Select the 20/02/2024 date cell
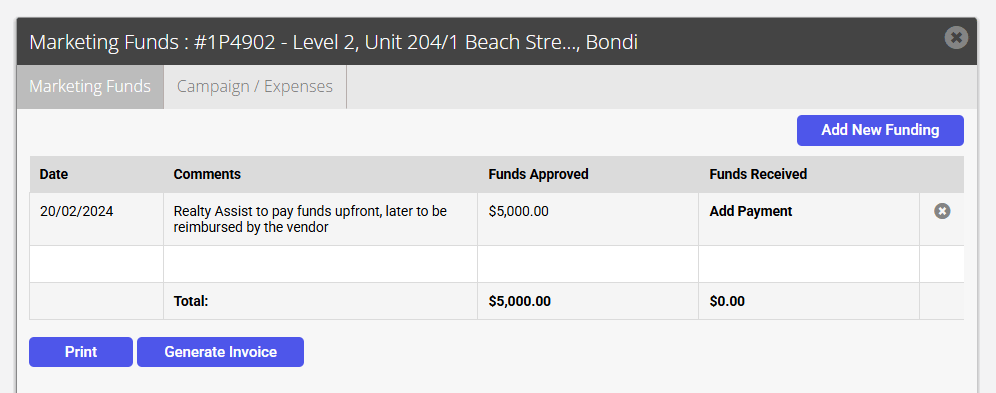 coord(97,219)
